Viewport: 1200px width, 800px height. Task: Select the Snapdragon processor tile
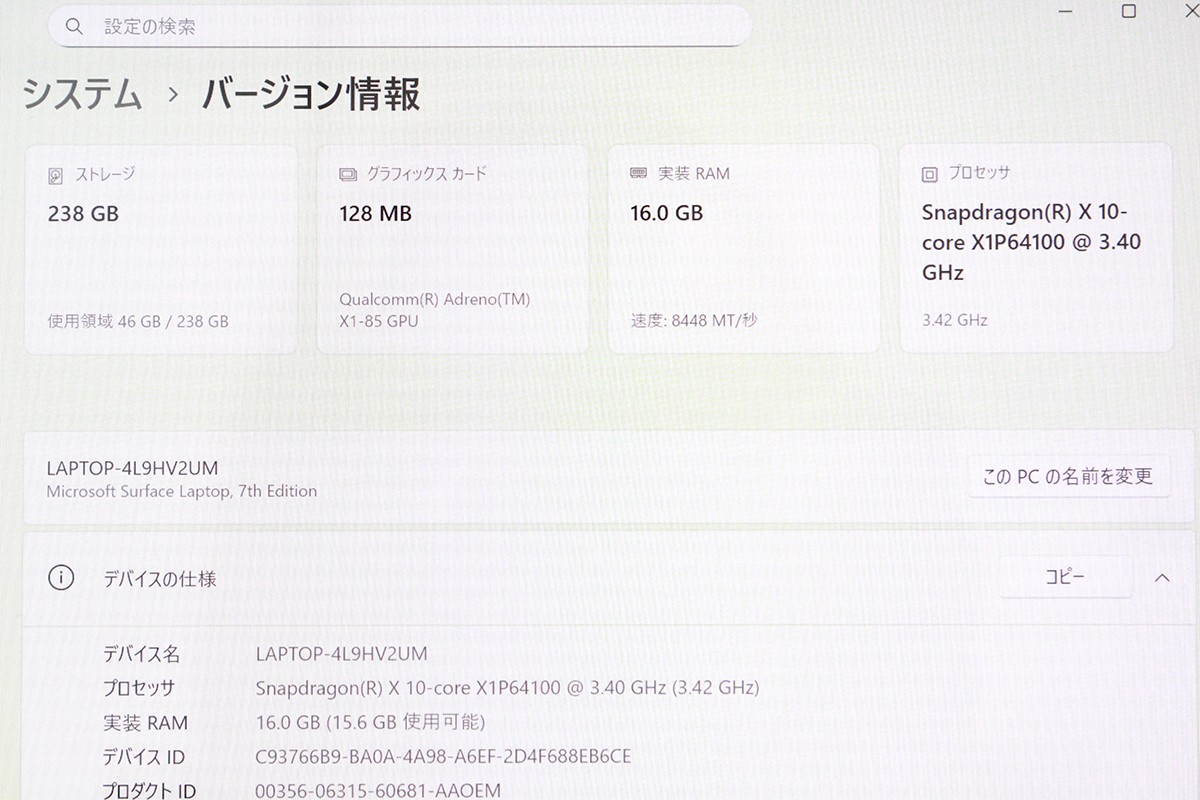(x=1035, y=250)
